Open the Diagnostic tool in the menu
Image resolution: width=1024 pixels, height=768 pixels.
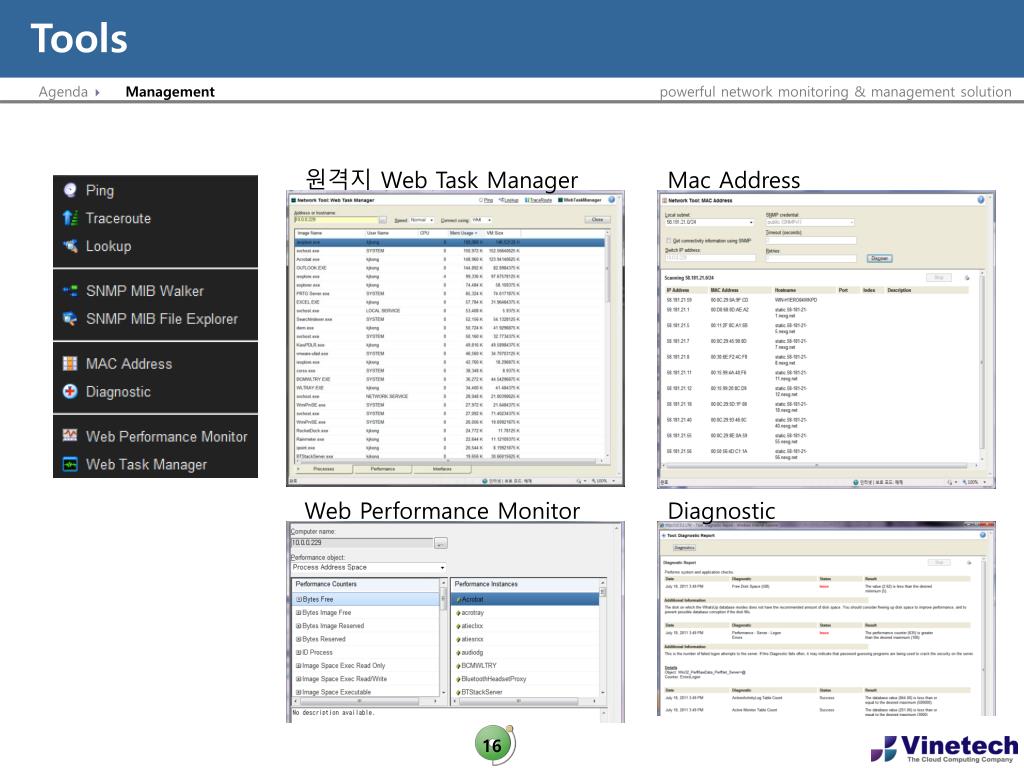click(118, 392)
